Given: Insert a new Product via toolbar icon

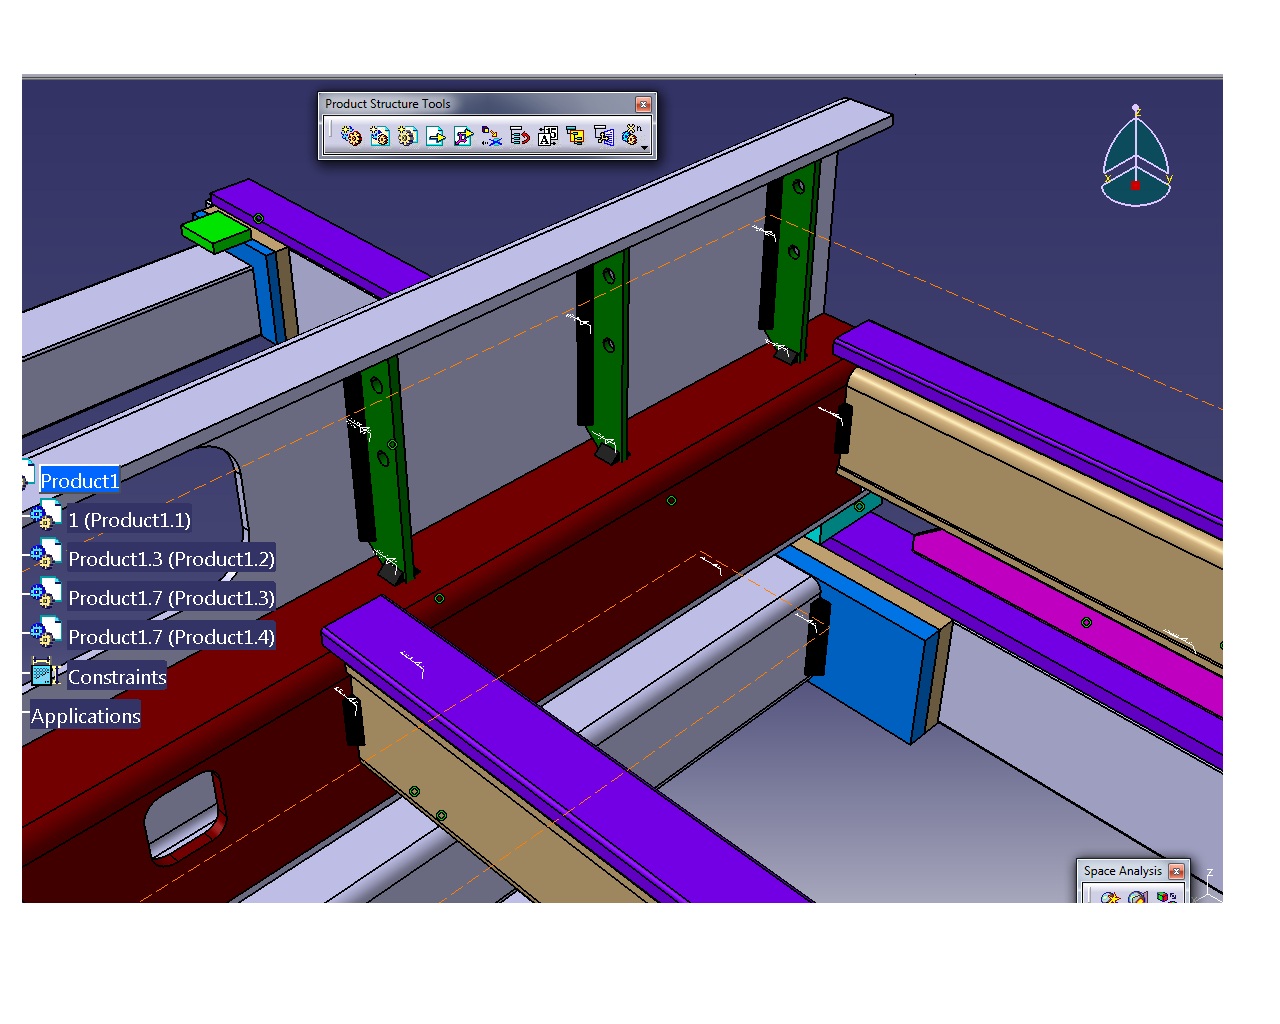Looking at the screenshot, I should pyautogui.click(x=379, y=136).
